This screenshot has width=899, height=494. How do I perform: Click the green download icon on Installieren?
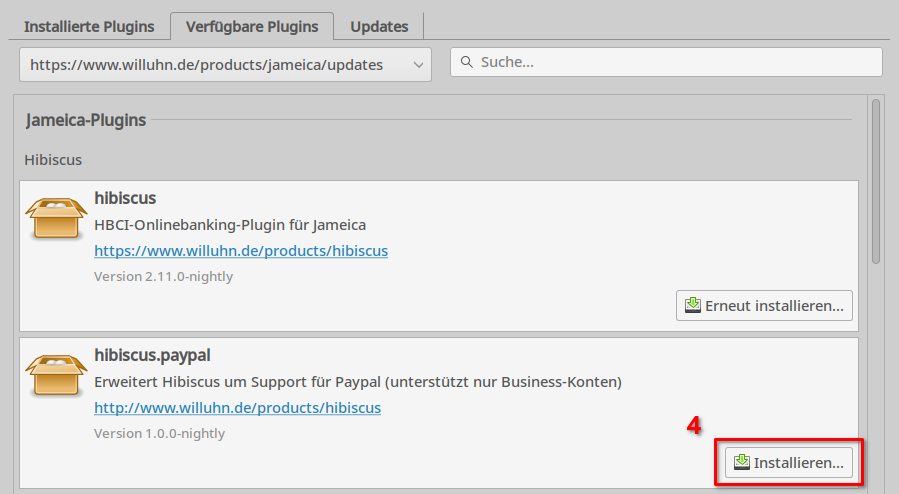point(741,462)
